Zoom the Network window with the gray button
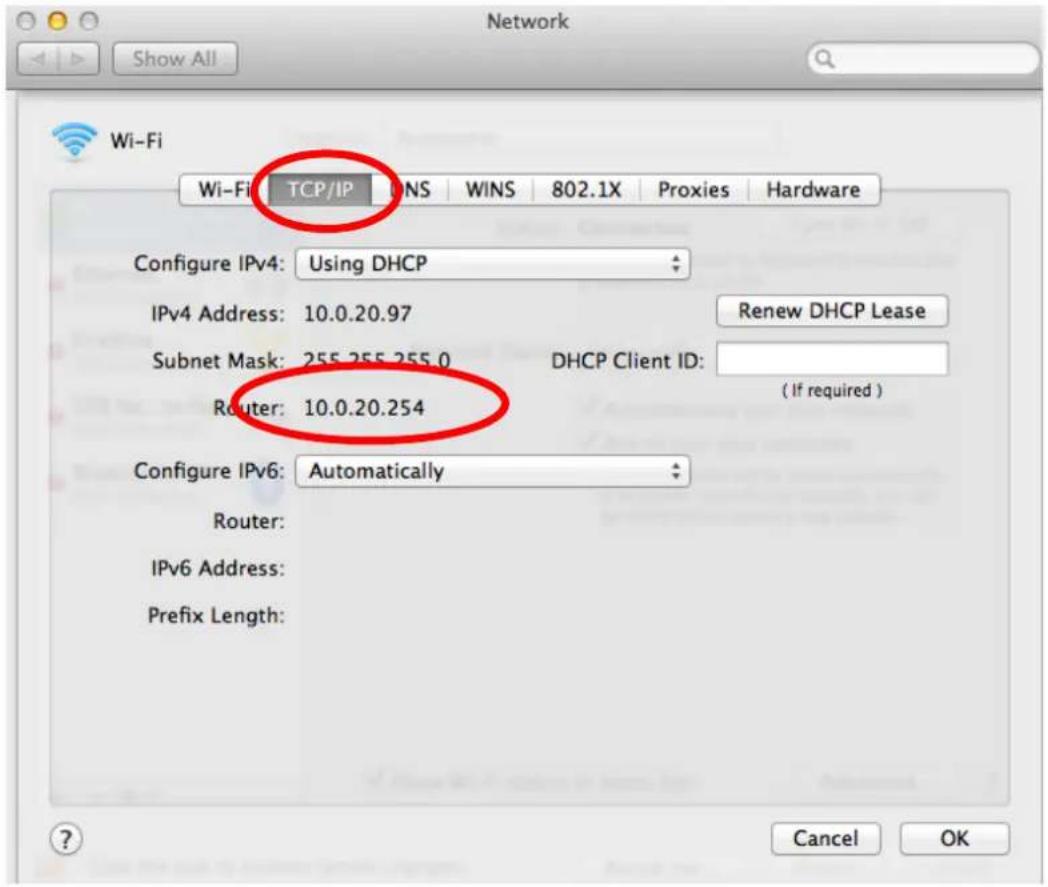 pos(89,21)
